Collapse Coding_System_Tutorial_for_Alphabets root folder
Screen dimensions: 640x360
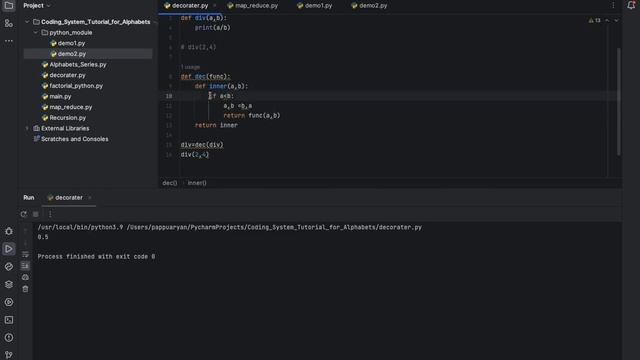[x=27, y=22]
